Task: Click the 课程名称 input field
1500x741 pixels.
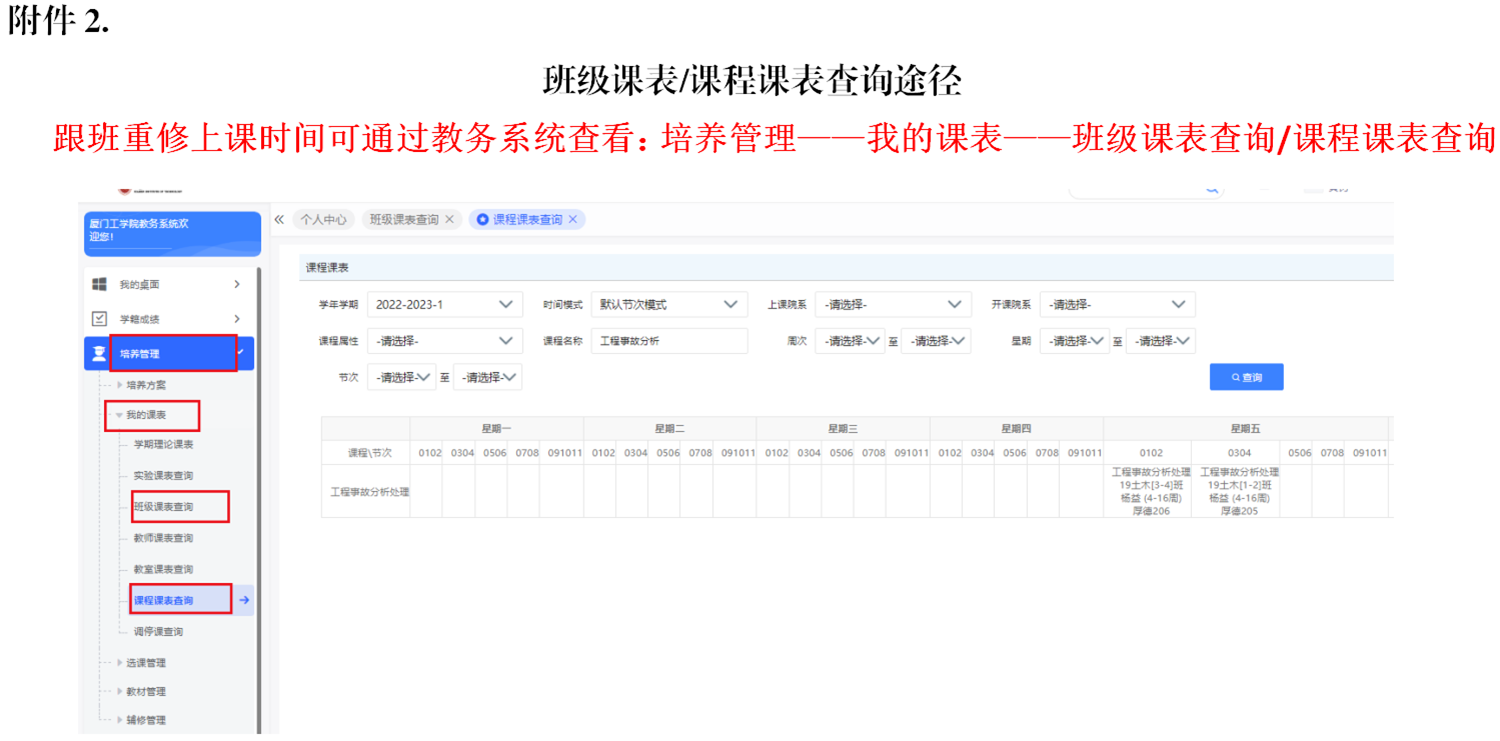Action: pyautogui.click(x=669, y=341)
